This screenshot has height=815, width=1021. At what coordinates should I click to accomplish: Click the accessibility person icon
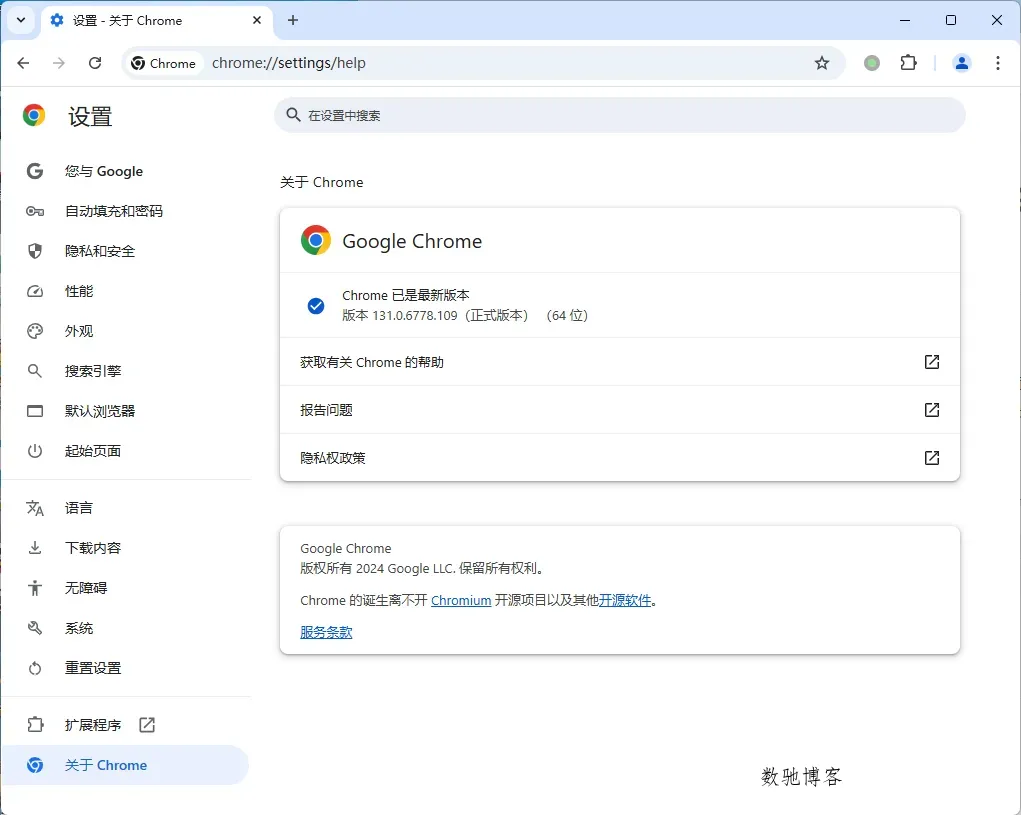point(35,588)
